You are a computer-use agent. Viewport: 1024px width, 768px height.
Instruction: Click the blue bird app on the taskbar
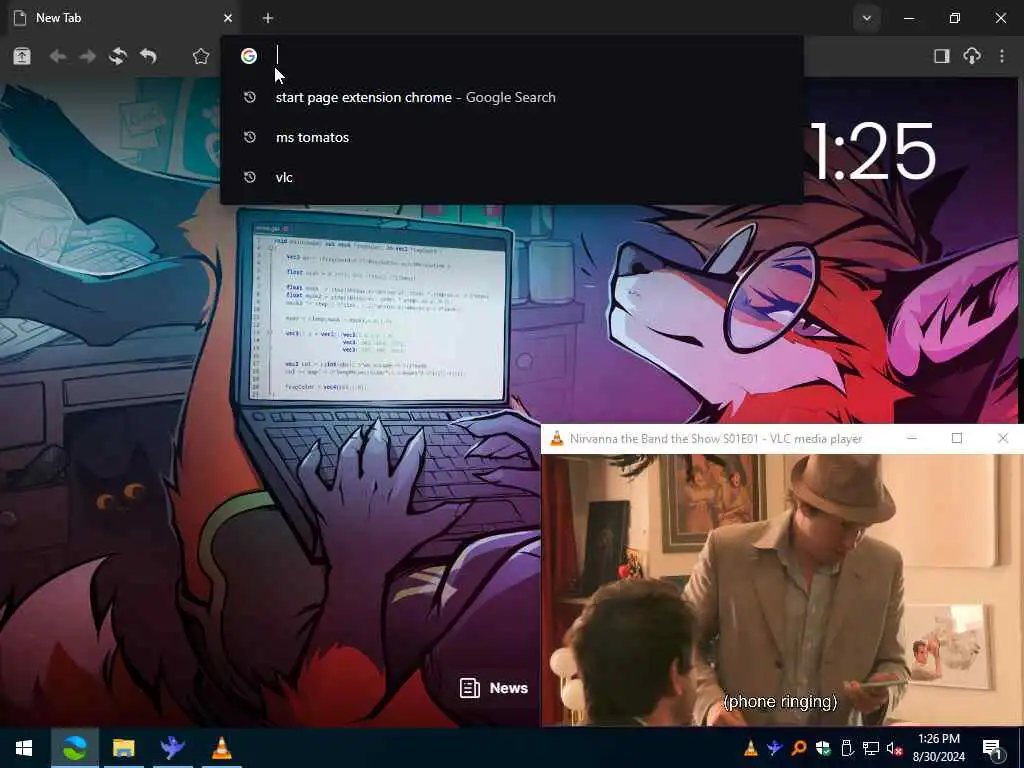tap(172, 748)
